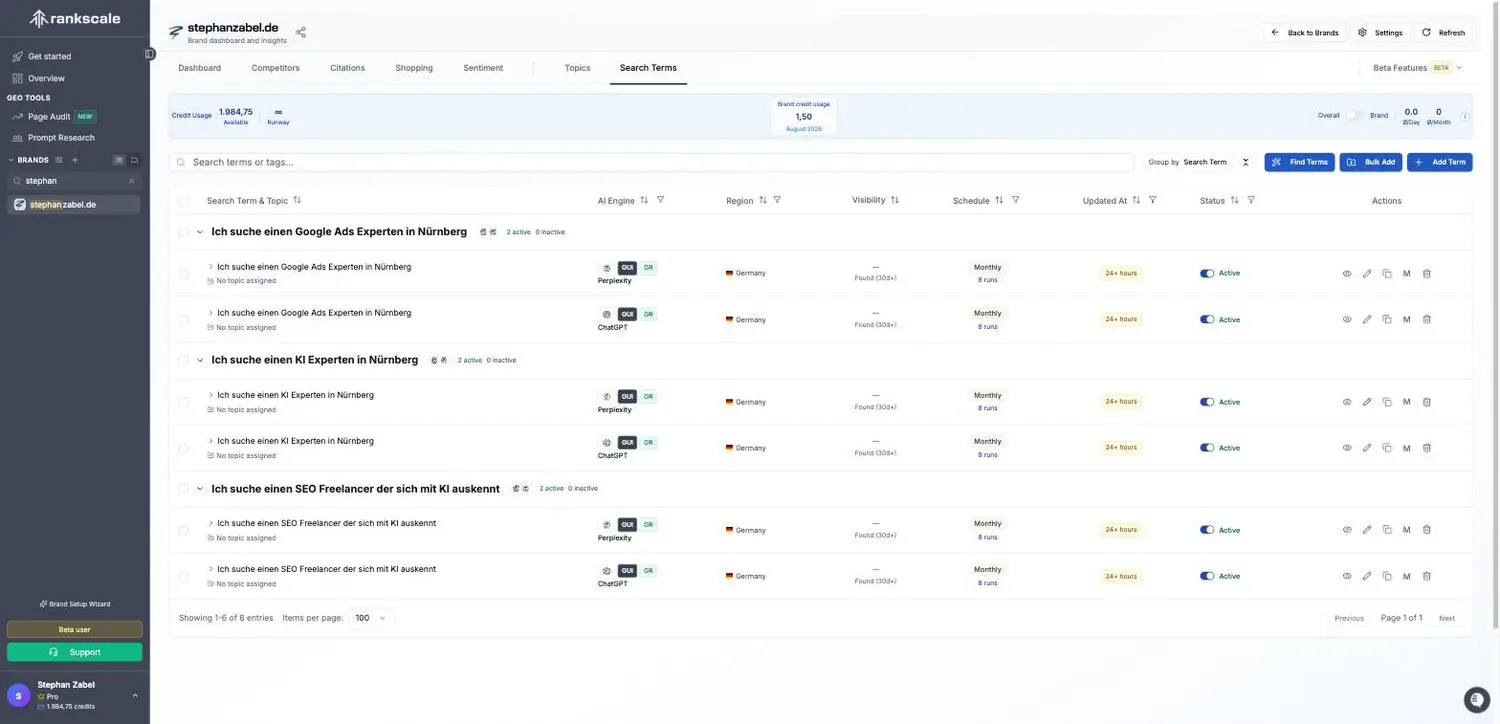
Task: Deactivate the Google Ads Experten ChatGPT term
Action: [1207, 319]
